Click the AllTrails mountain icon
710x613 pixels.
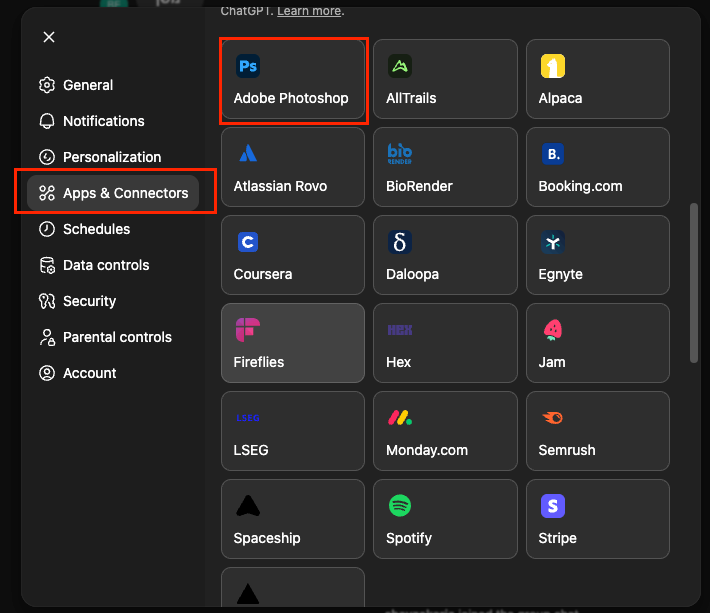400,66
